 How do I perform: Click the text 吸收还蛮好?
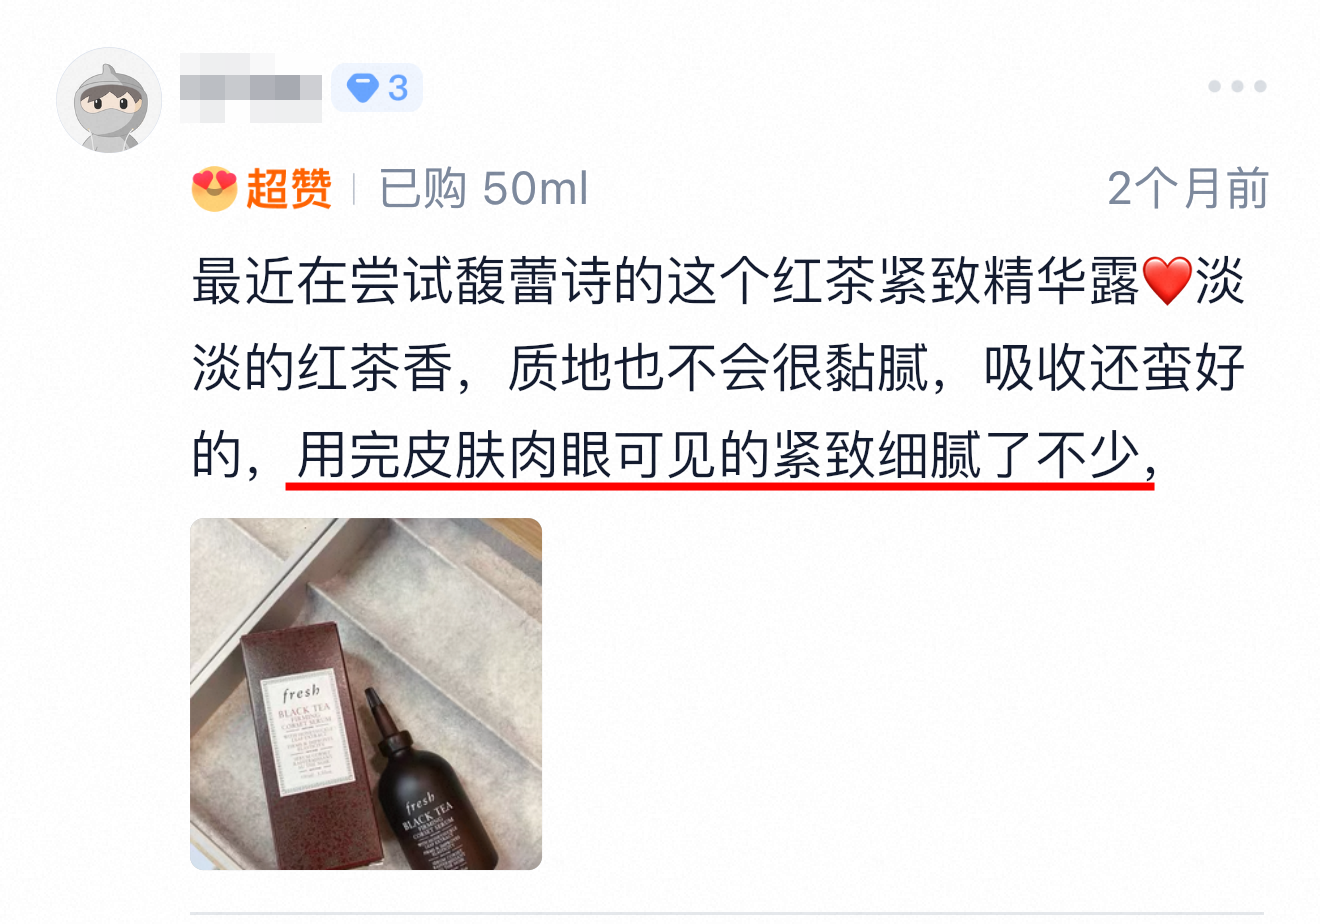[1114, 370]
